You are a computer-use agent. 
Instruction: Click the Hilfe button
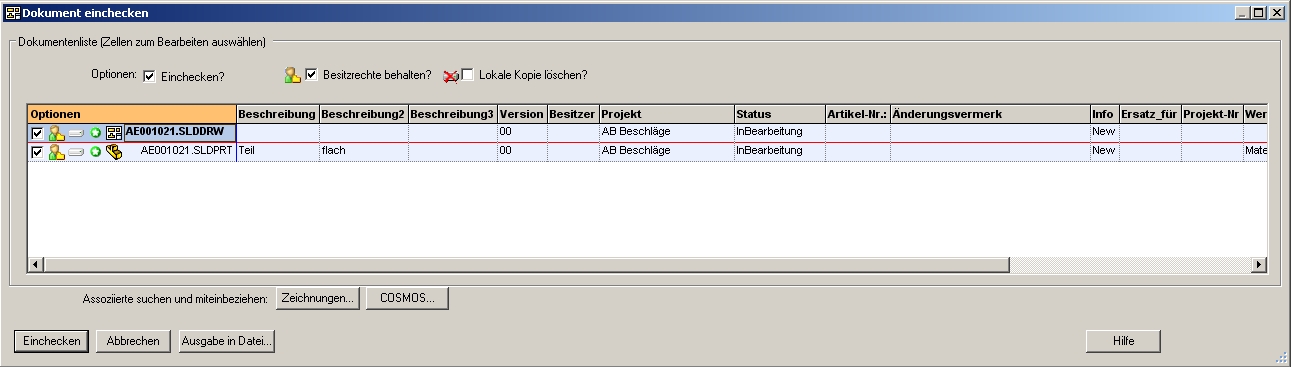(x=1123, y=341)
